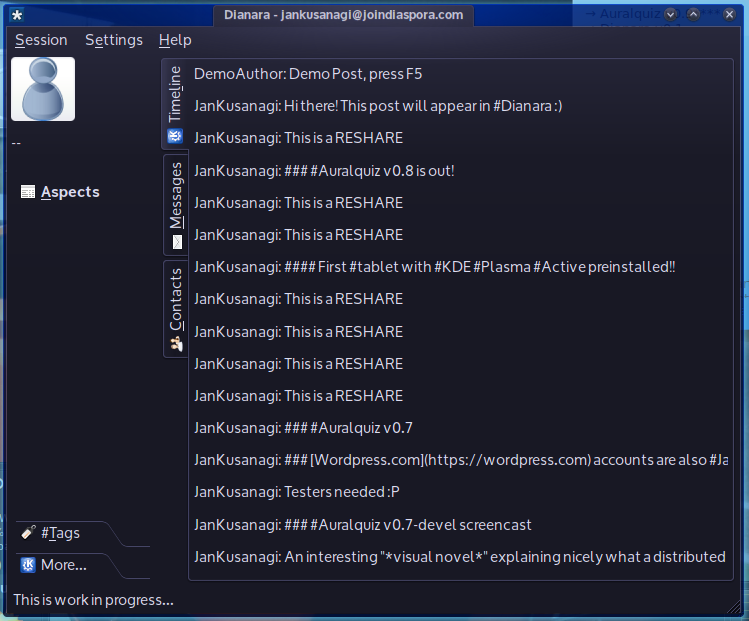
Task: Click the #Tags label icon
Action: pyautogui.click(x=28, y=532)
